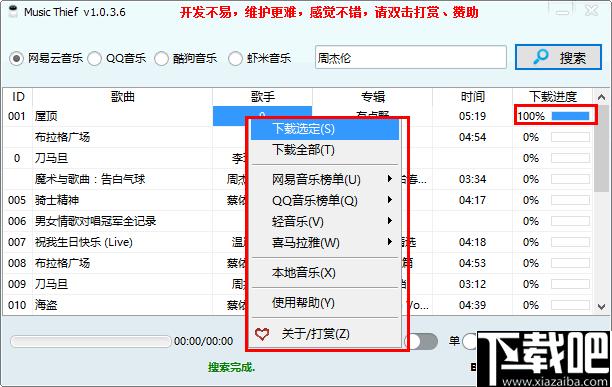612x387 pixels.
Task: Expand the QQ音乐榜单(Q) submenu
Action: point(325,201)
